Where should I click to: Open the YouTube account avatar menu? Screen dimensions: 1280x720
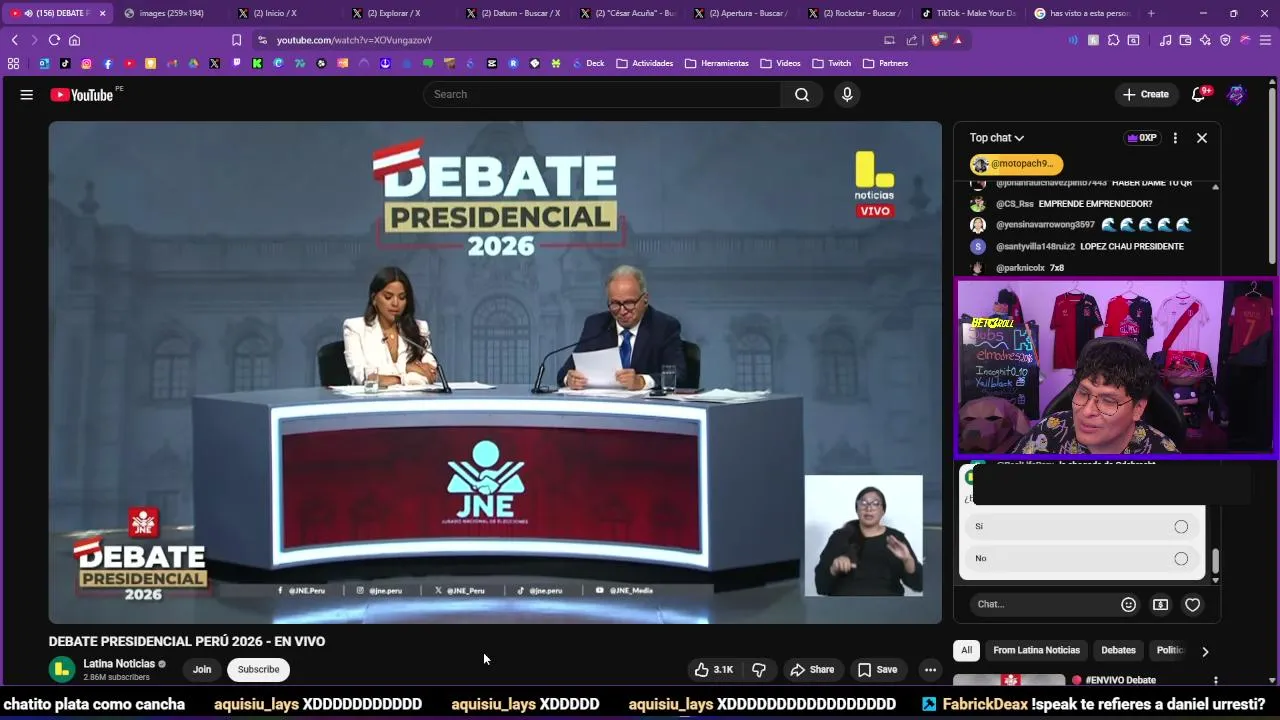click(x=1236, y=95)
